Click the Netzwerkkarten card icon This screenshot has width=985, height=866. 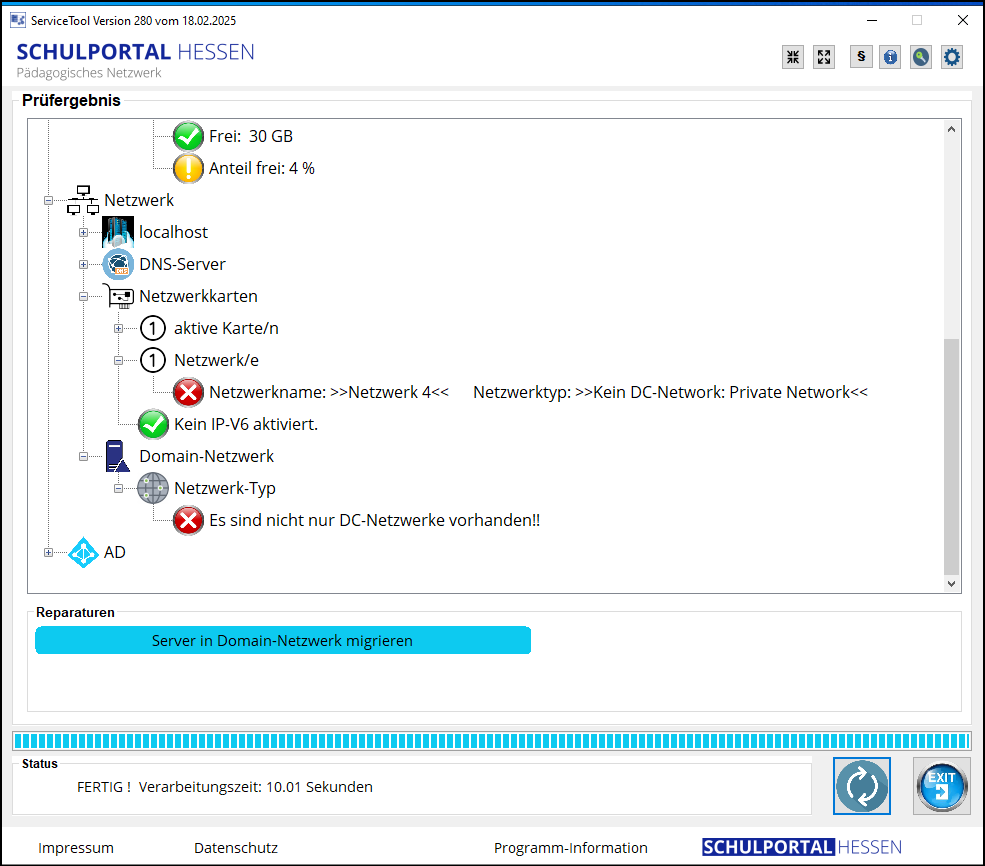(118, 296)
